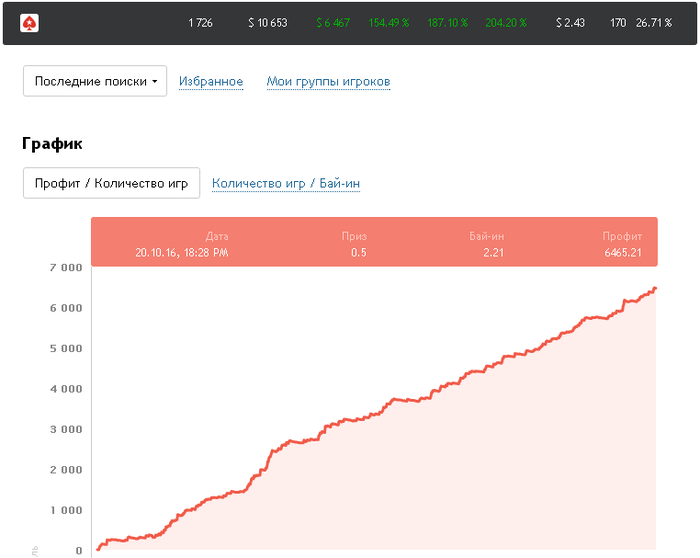Click the 170 value in top bar
The height and width of the screenshot is (558, 700).
point(618,23)
